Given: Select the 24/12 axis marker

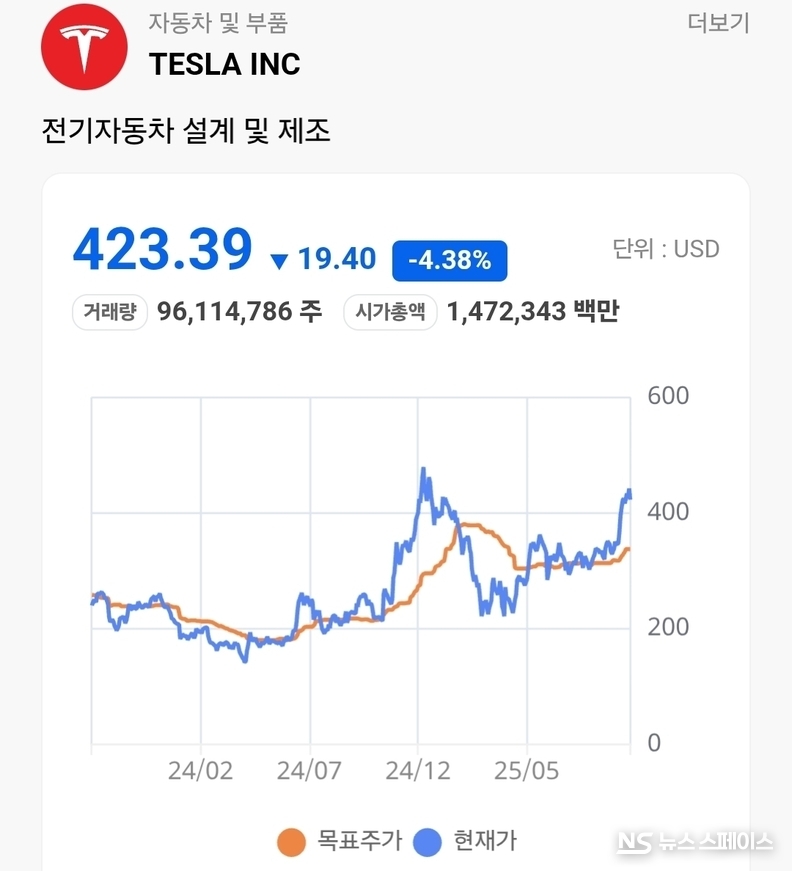Looking at the screenshot, I should [x=418, y=770].
